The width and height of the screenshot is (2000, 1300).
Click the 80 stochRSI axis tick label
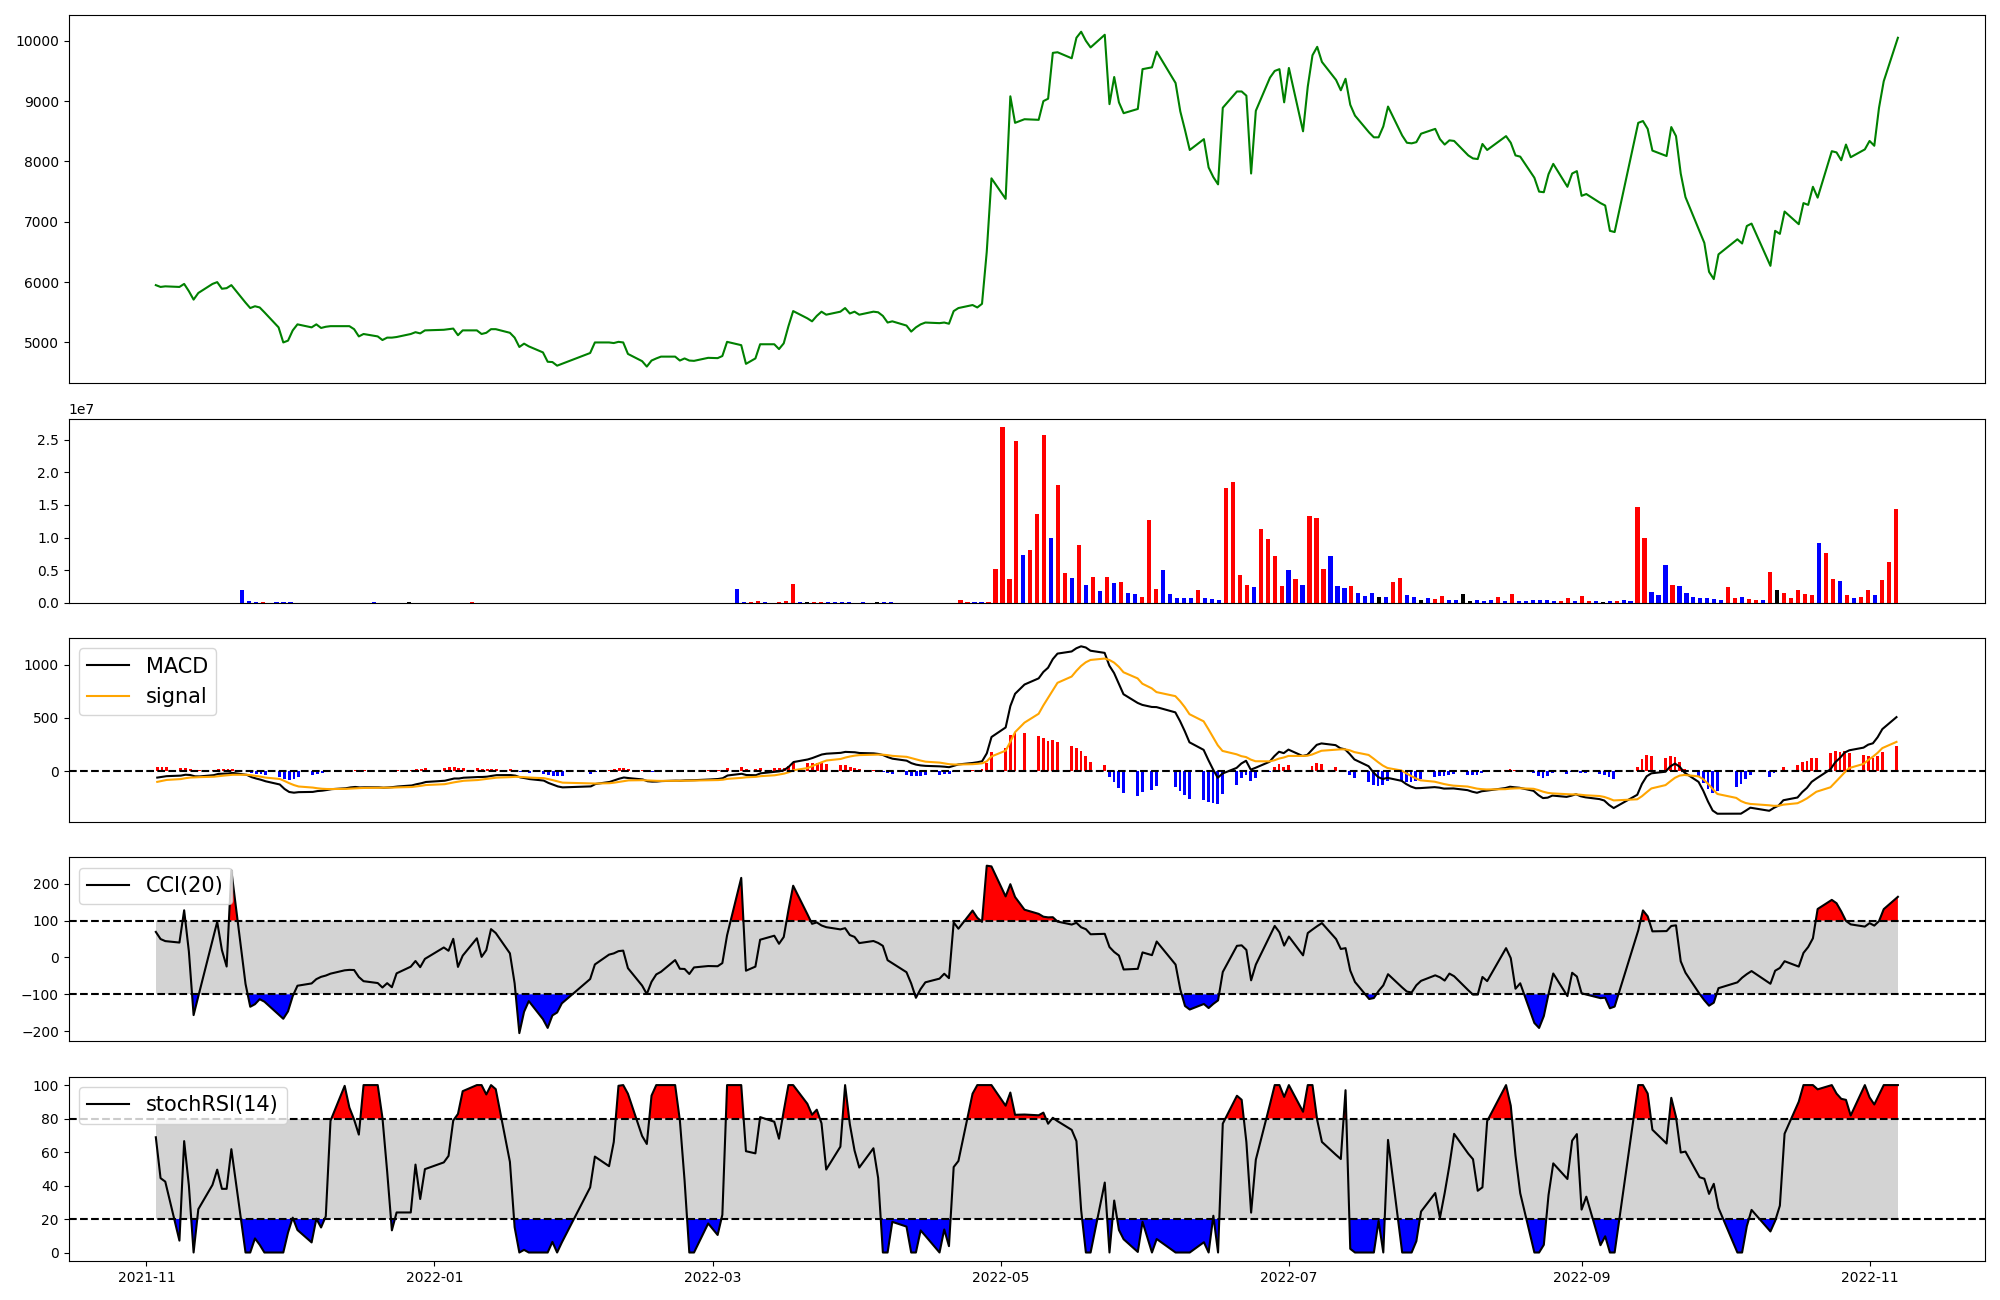point(49,1119)
